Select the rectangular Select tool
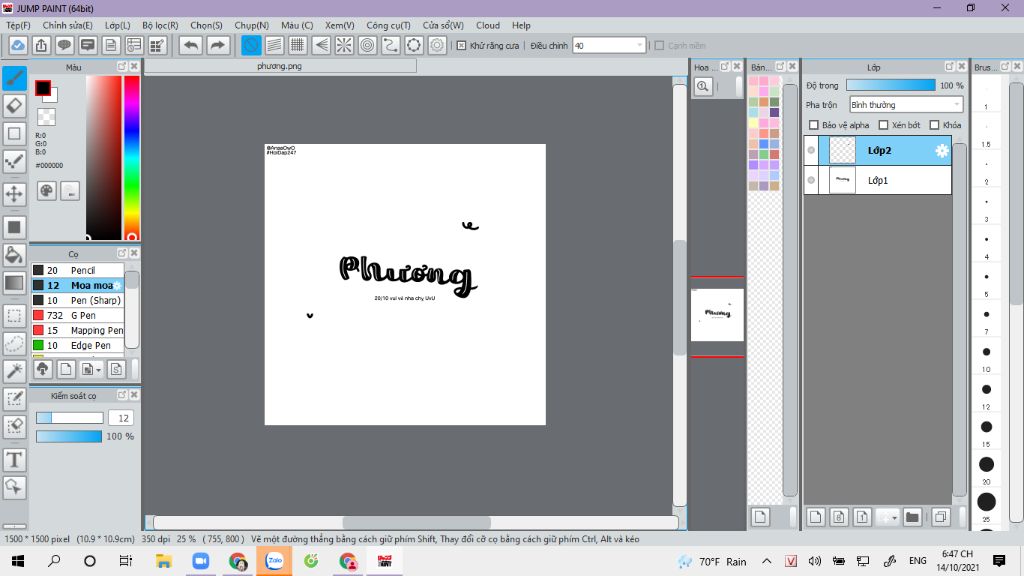 tap(14, 316)
